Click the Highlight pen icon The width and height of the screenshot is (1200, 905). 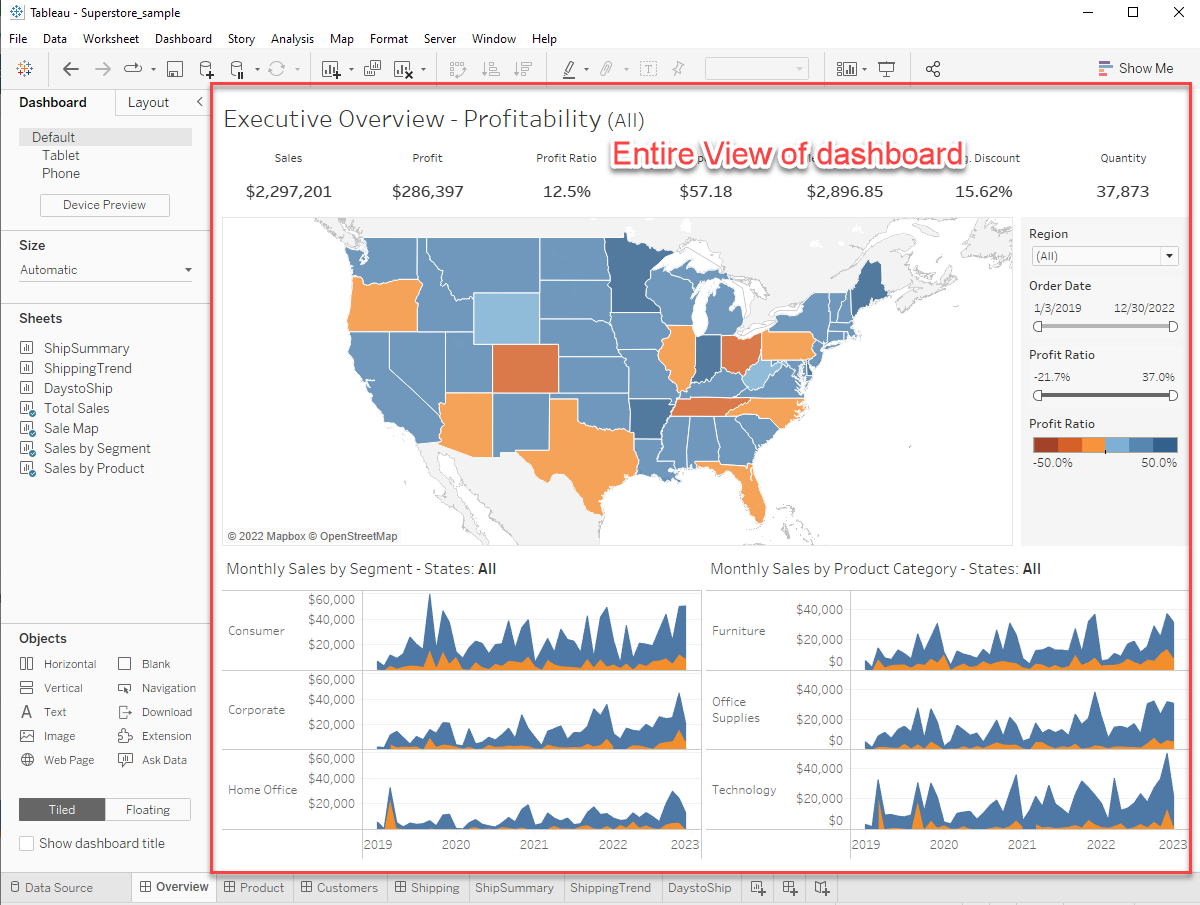point(569,69)
